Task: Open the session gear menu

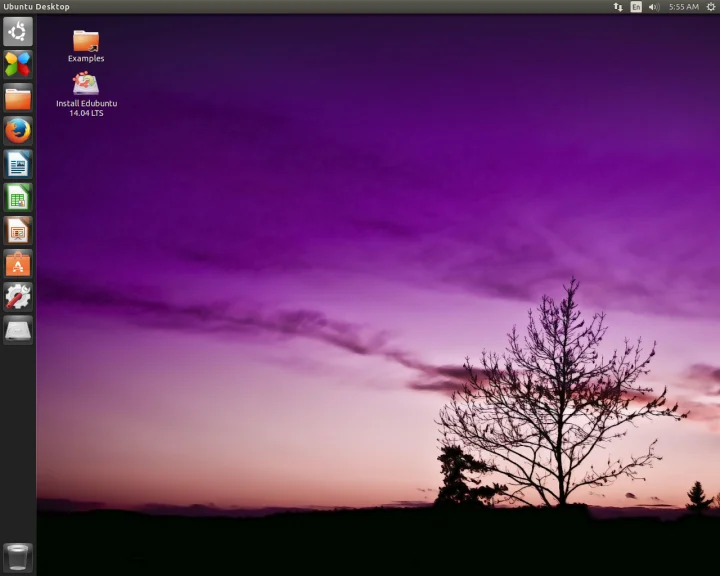Action: (x=710, y=7)
